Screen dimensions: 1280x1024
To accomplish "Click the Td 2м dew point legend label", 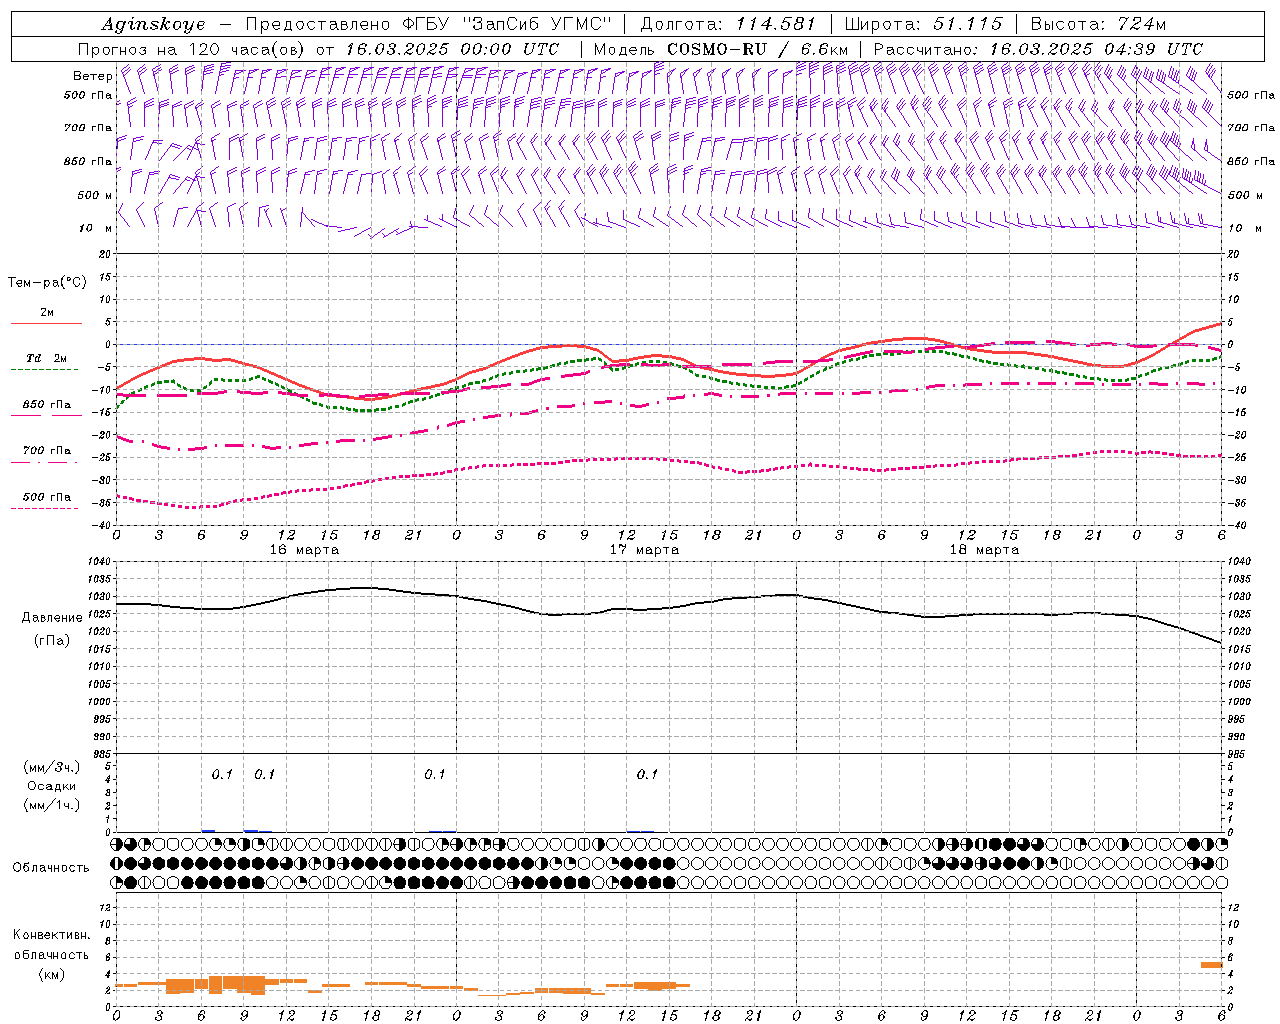I will (x=47, y=358).
